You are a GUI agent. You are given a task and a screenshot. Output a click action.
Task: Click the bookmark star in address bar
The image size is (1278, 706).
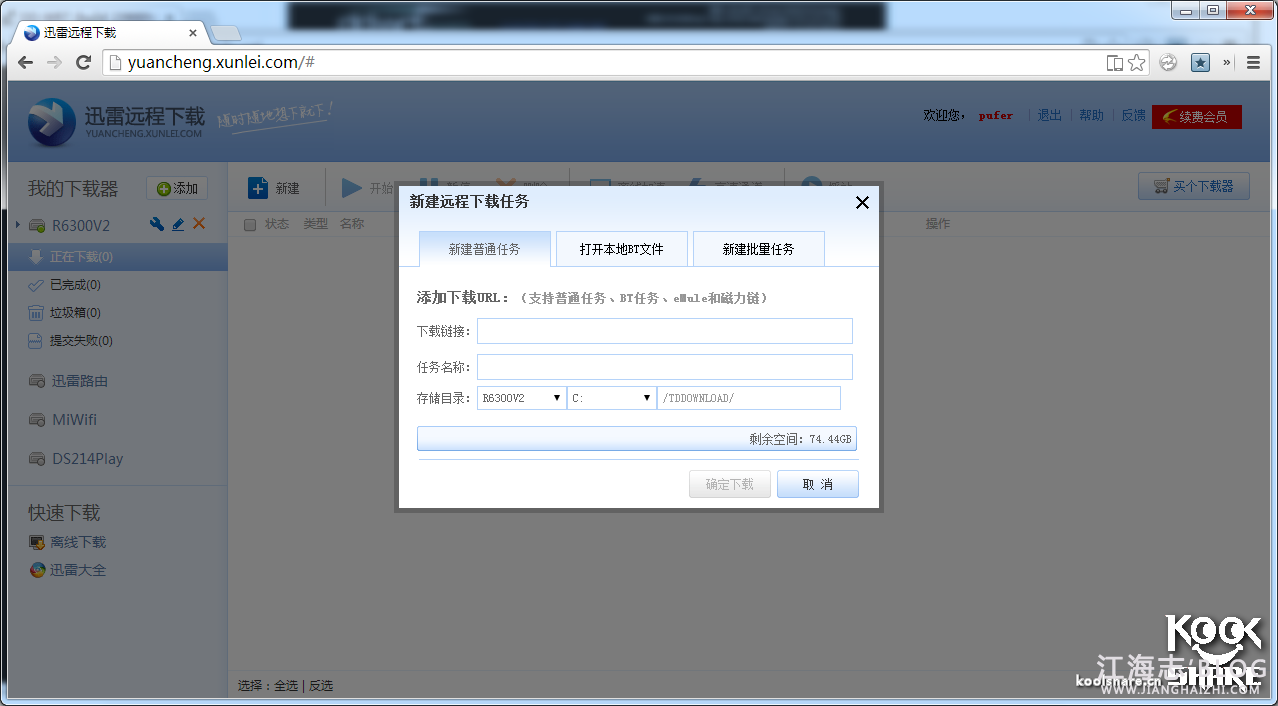(x=1137, y=63)
